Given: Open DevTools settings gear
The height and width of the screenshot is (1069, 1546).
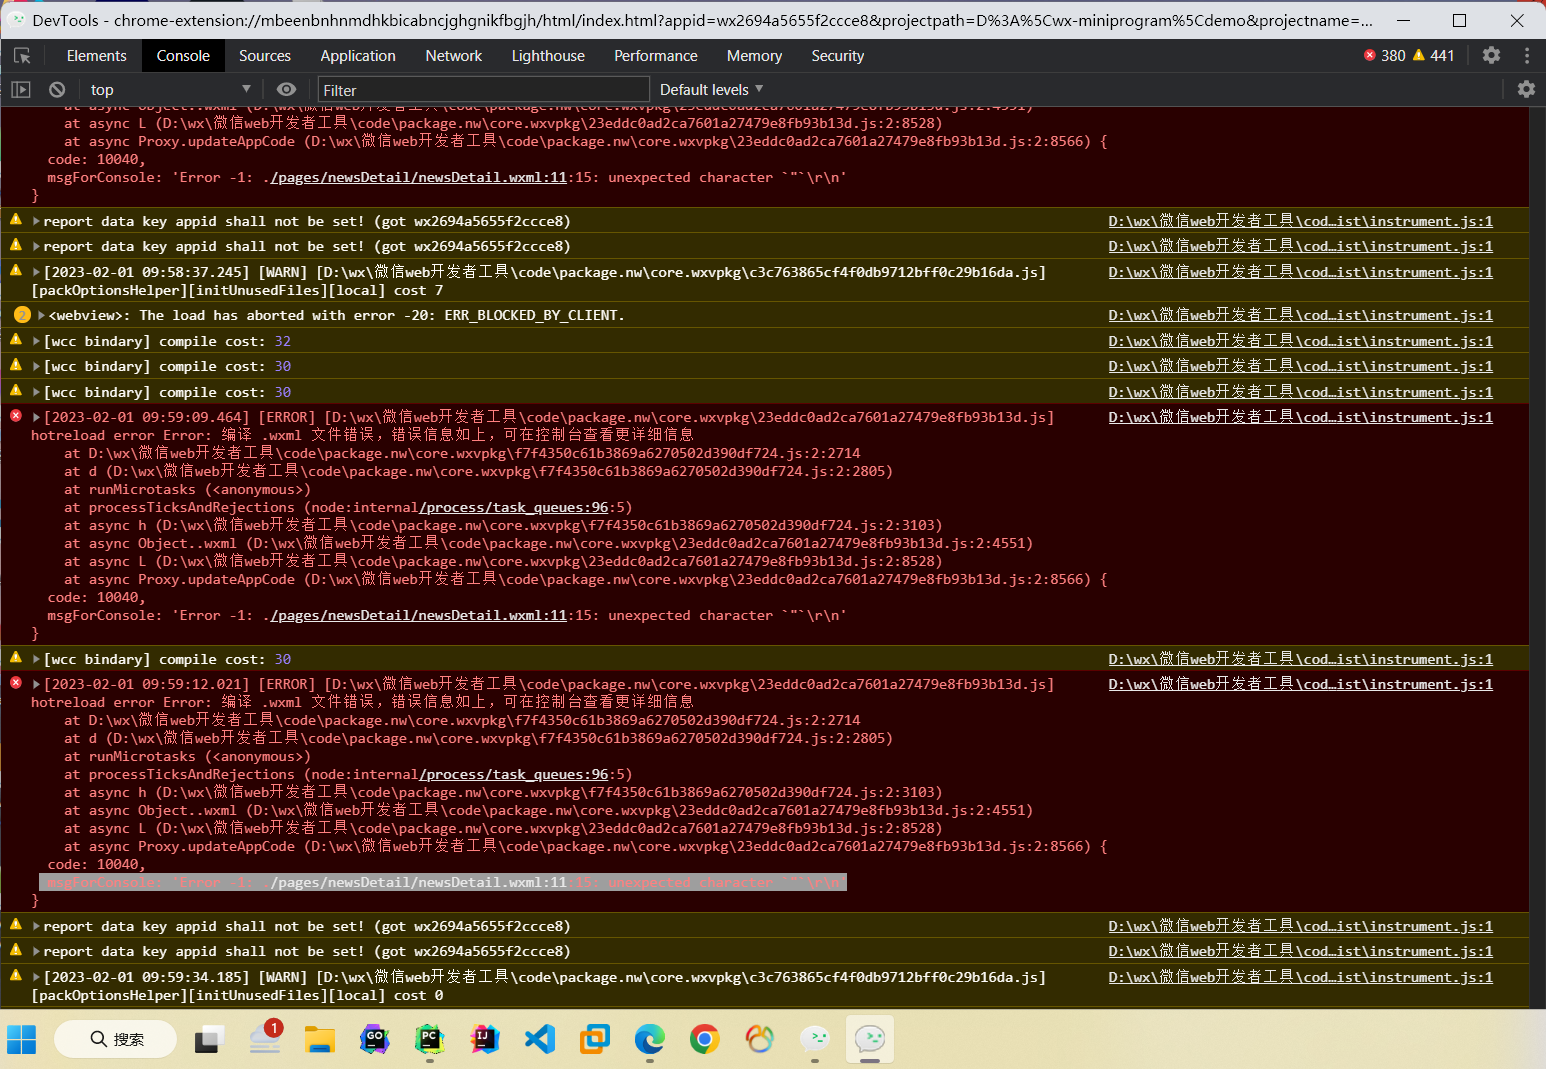Looking at the screenshot, I should (x=1491, y=55).
